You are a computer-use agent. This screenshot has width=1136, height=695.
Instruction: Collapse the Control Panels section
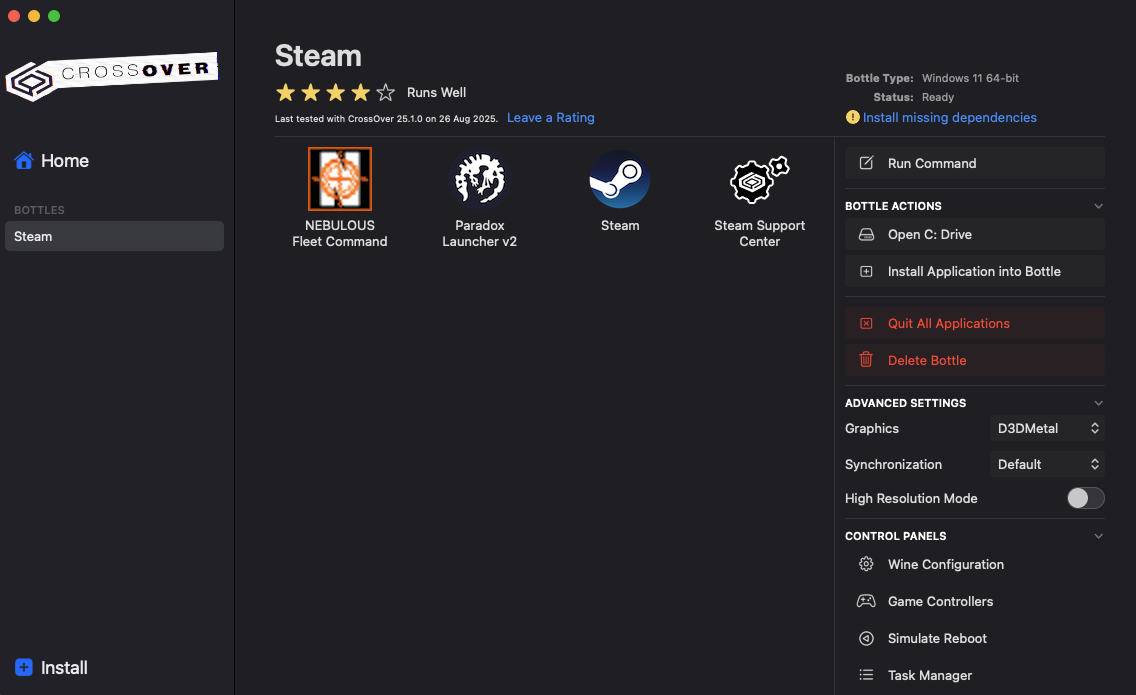pyautogui.click(x=1098, y=536)
